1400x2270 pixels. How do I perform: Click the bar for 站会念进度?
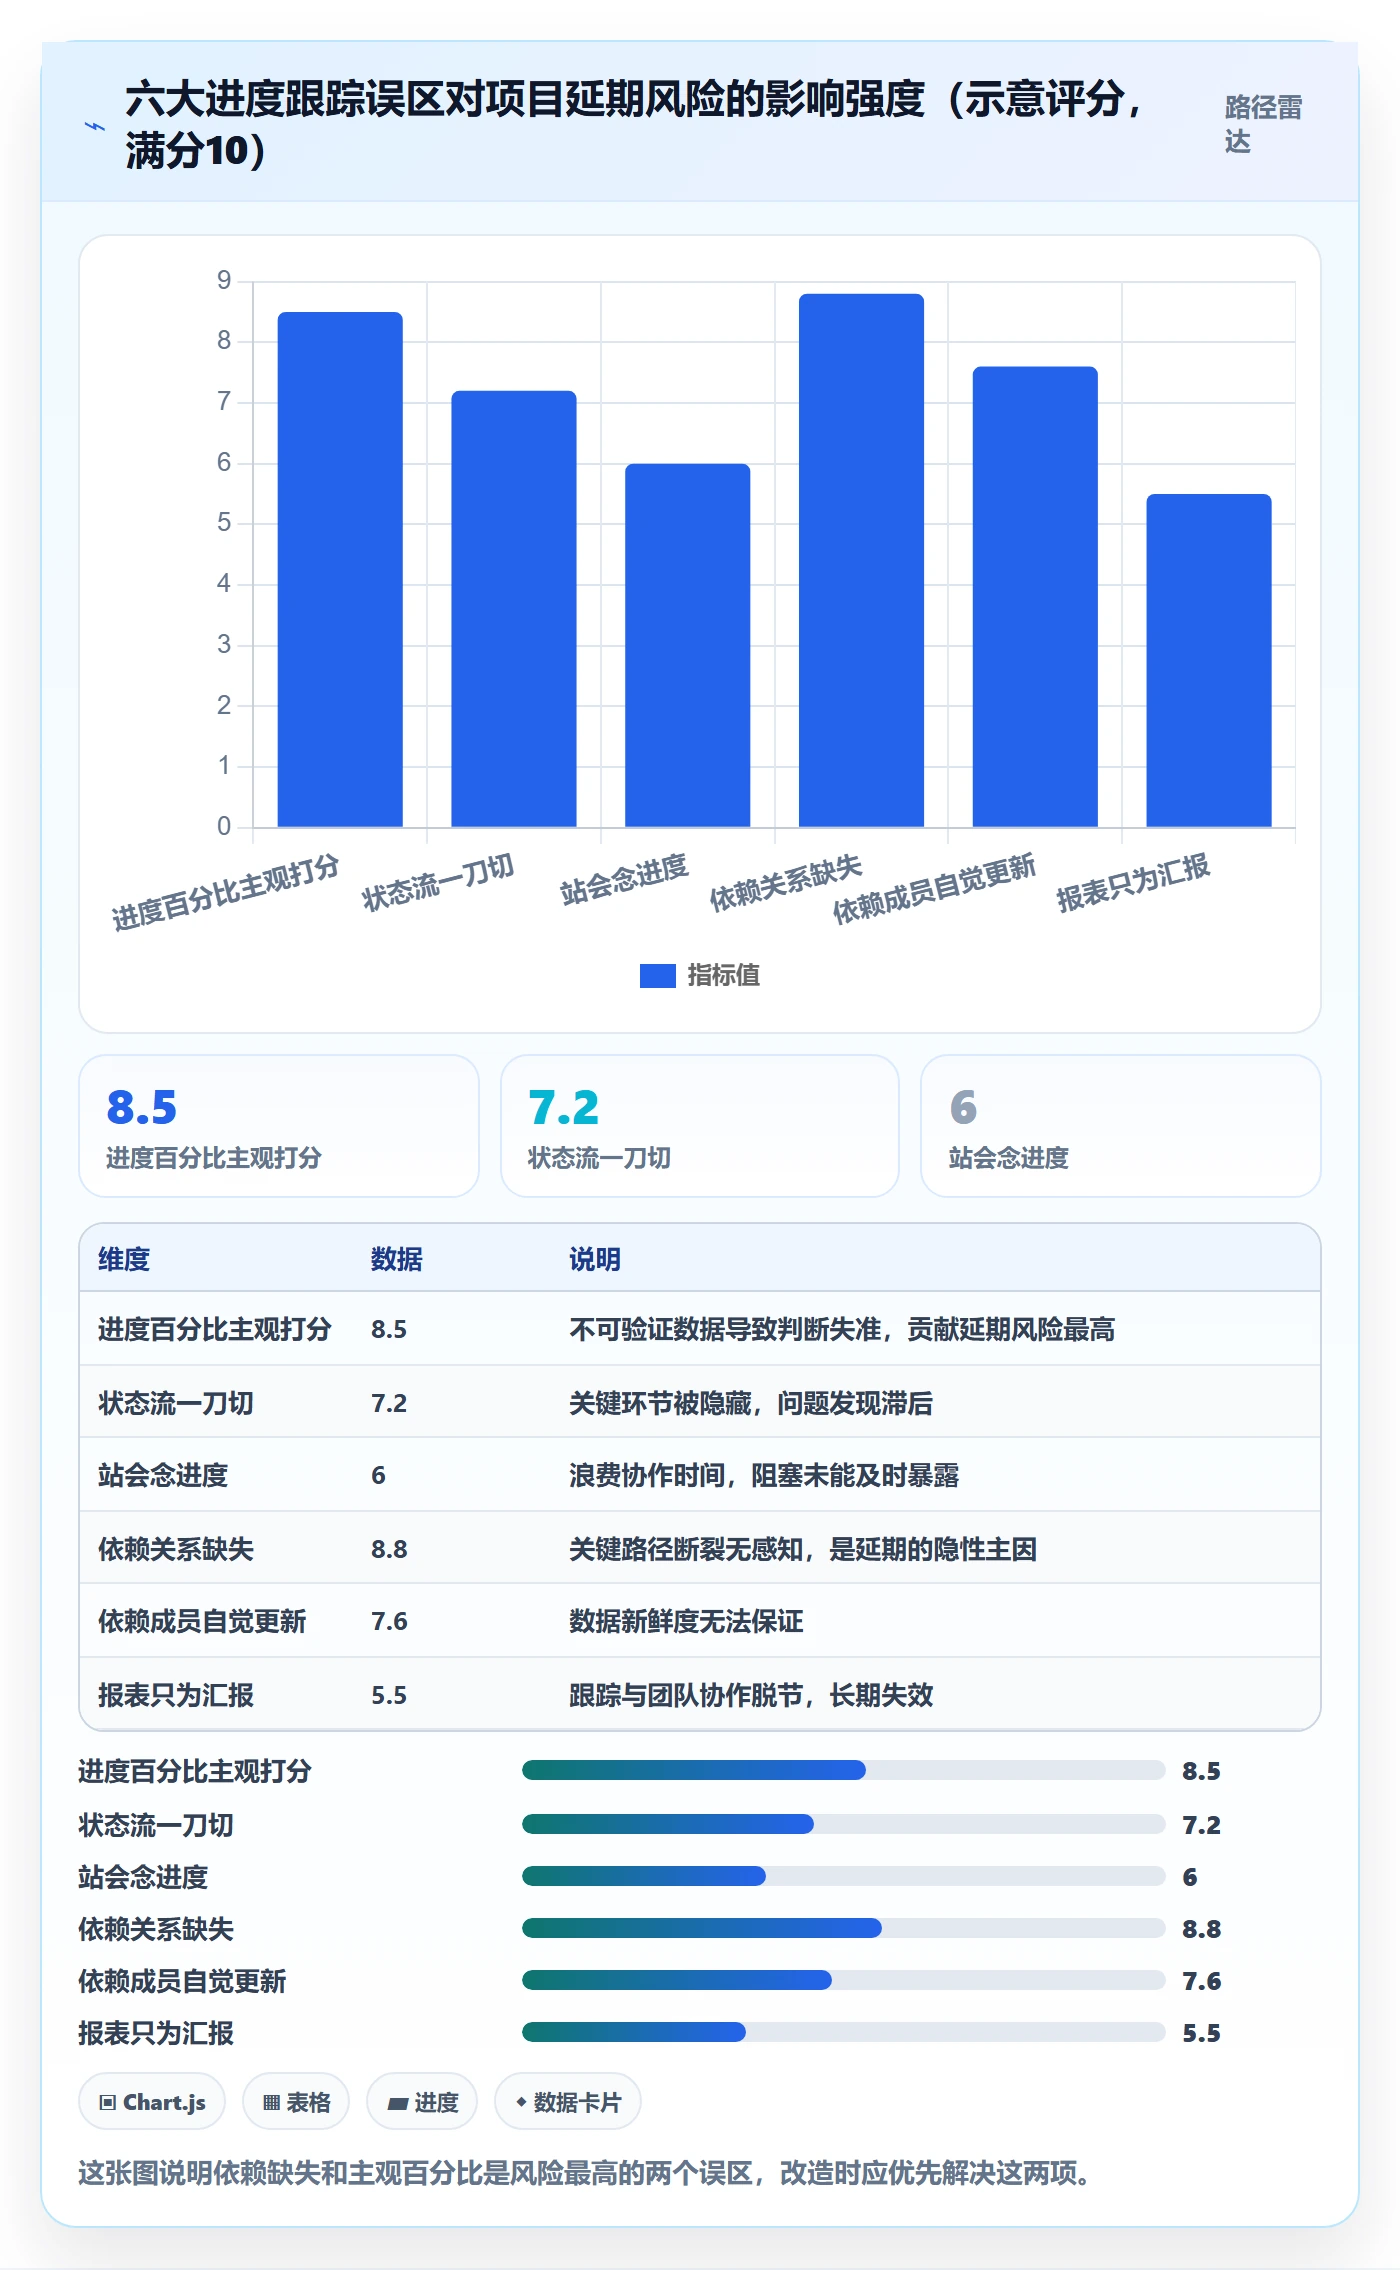point(688,645)
